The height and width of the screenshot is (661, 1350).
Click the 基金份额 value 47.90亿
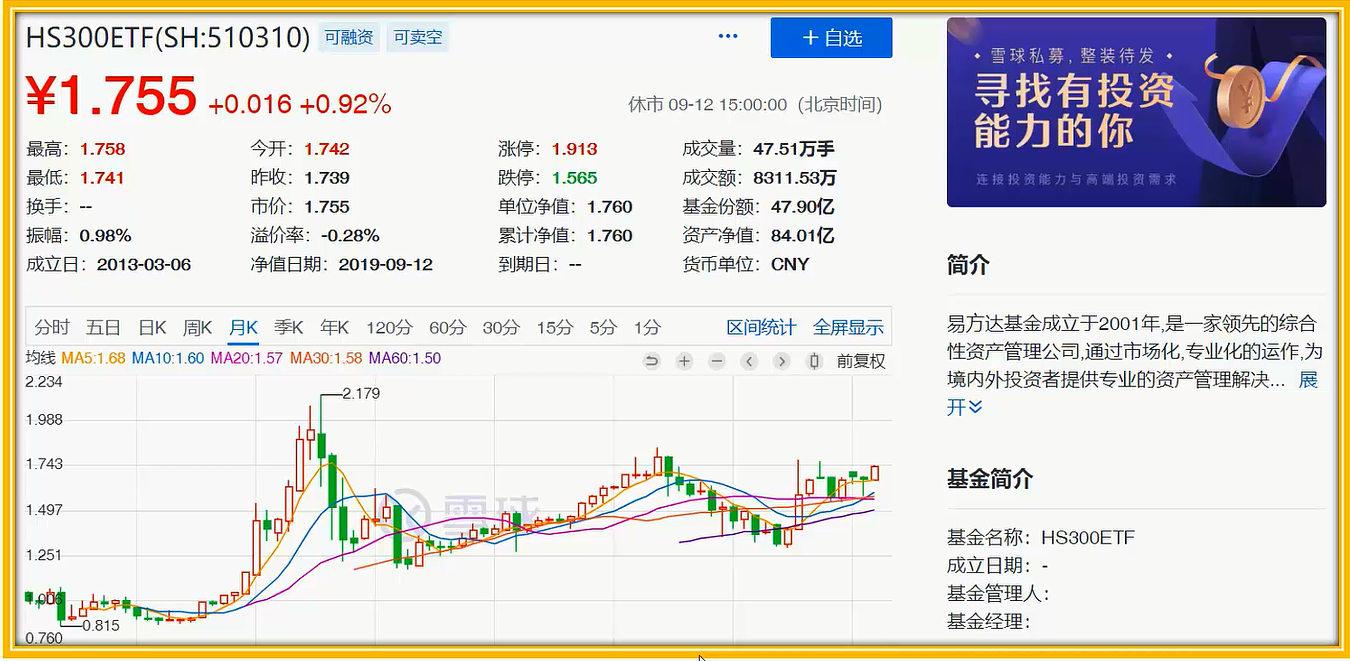[x=803, y=207]
